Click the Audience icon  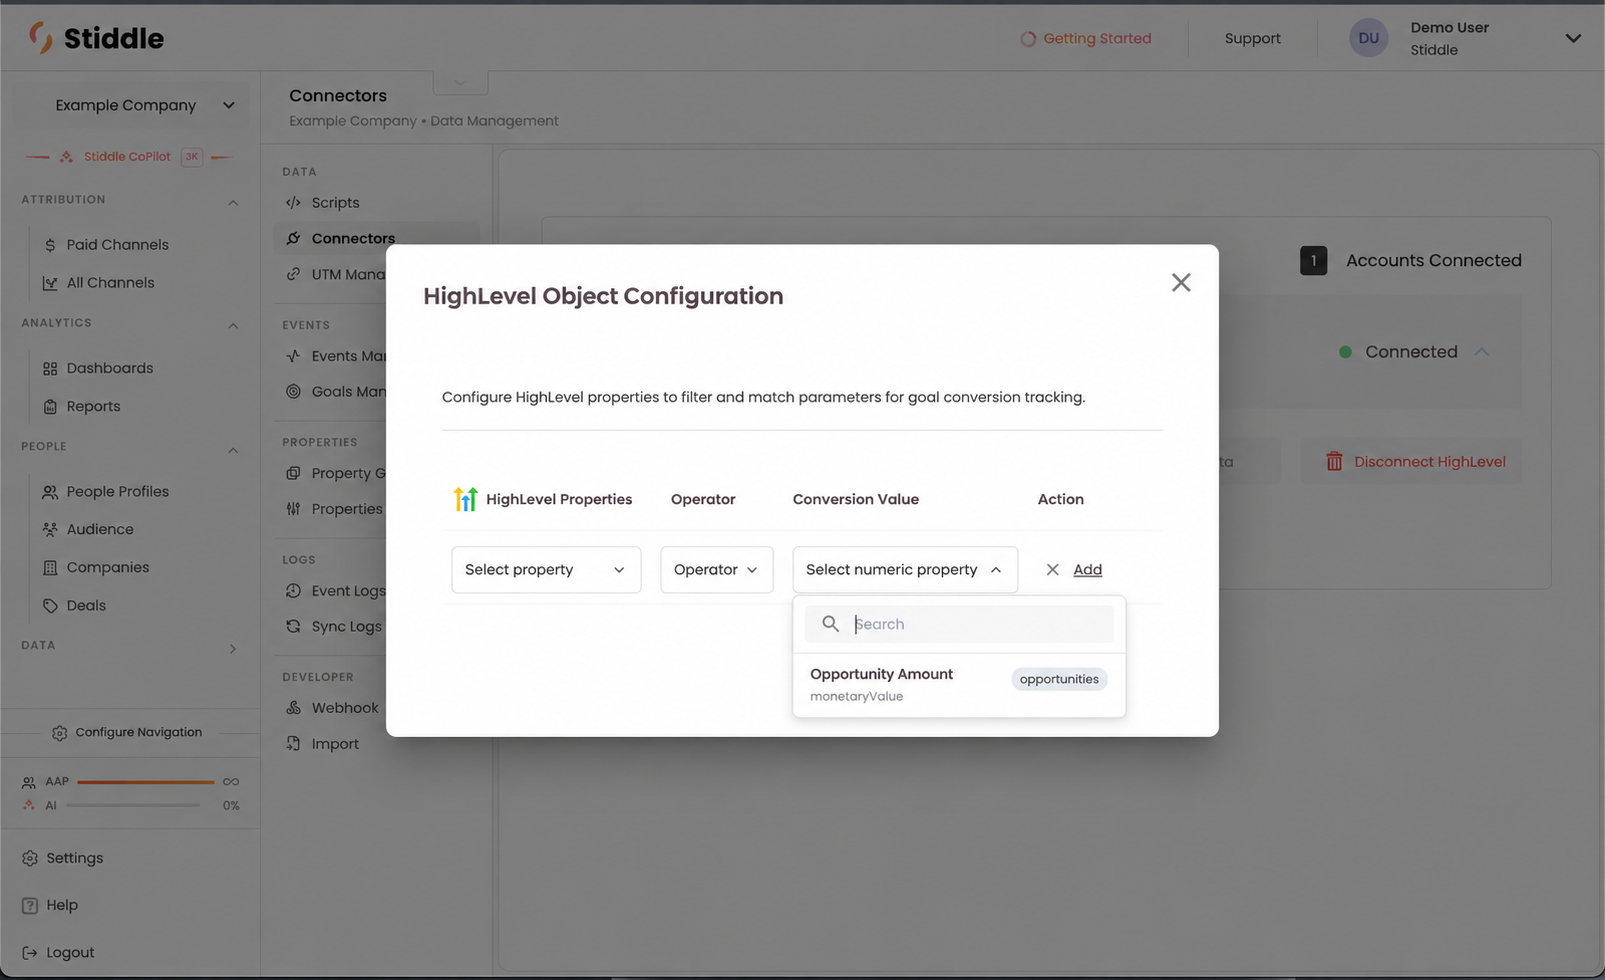50,530
